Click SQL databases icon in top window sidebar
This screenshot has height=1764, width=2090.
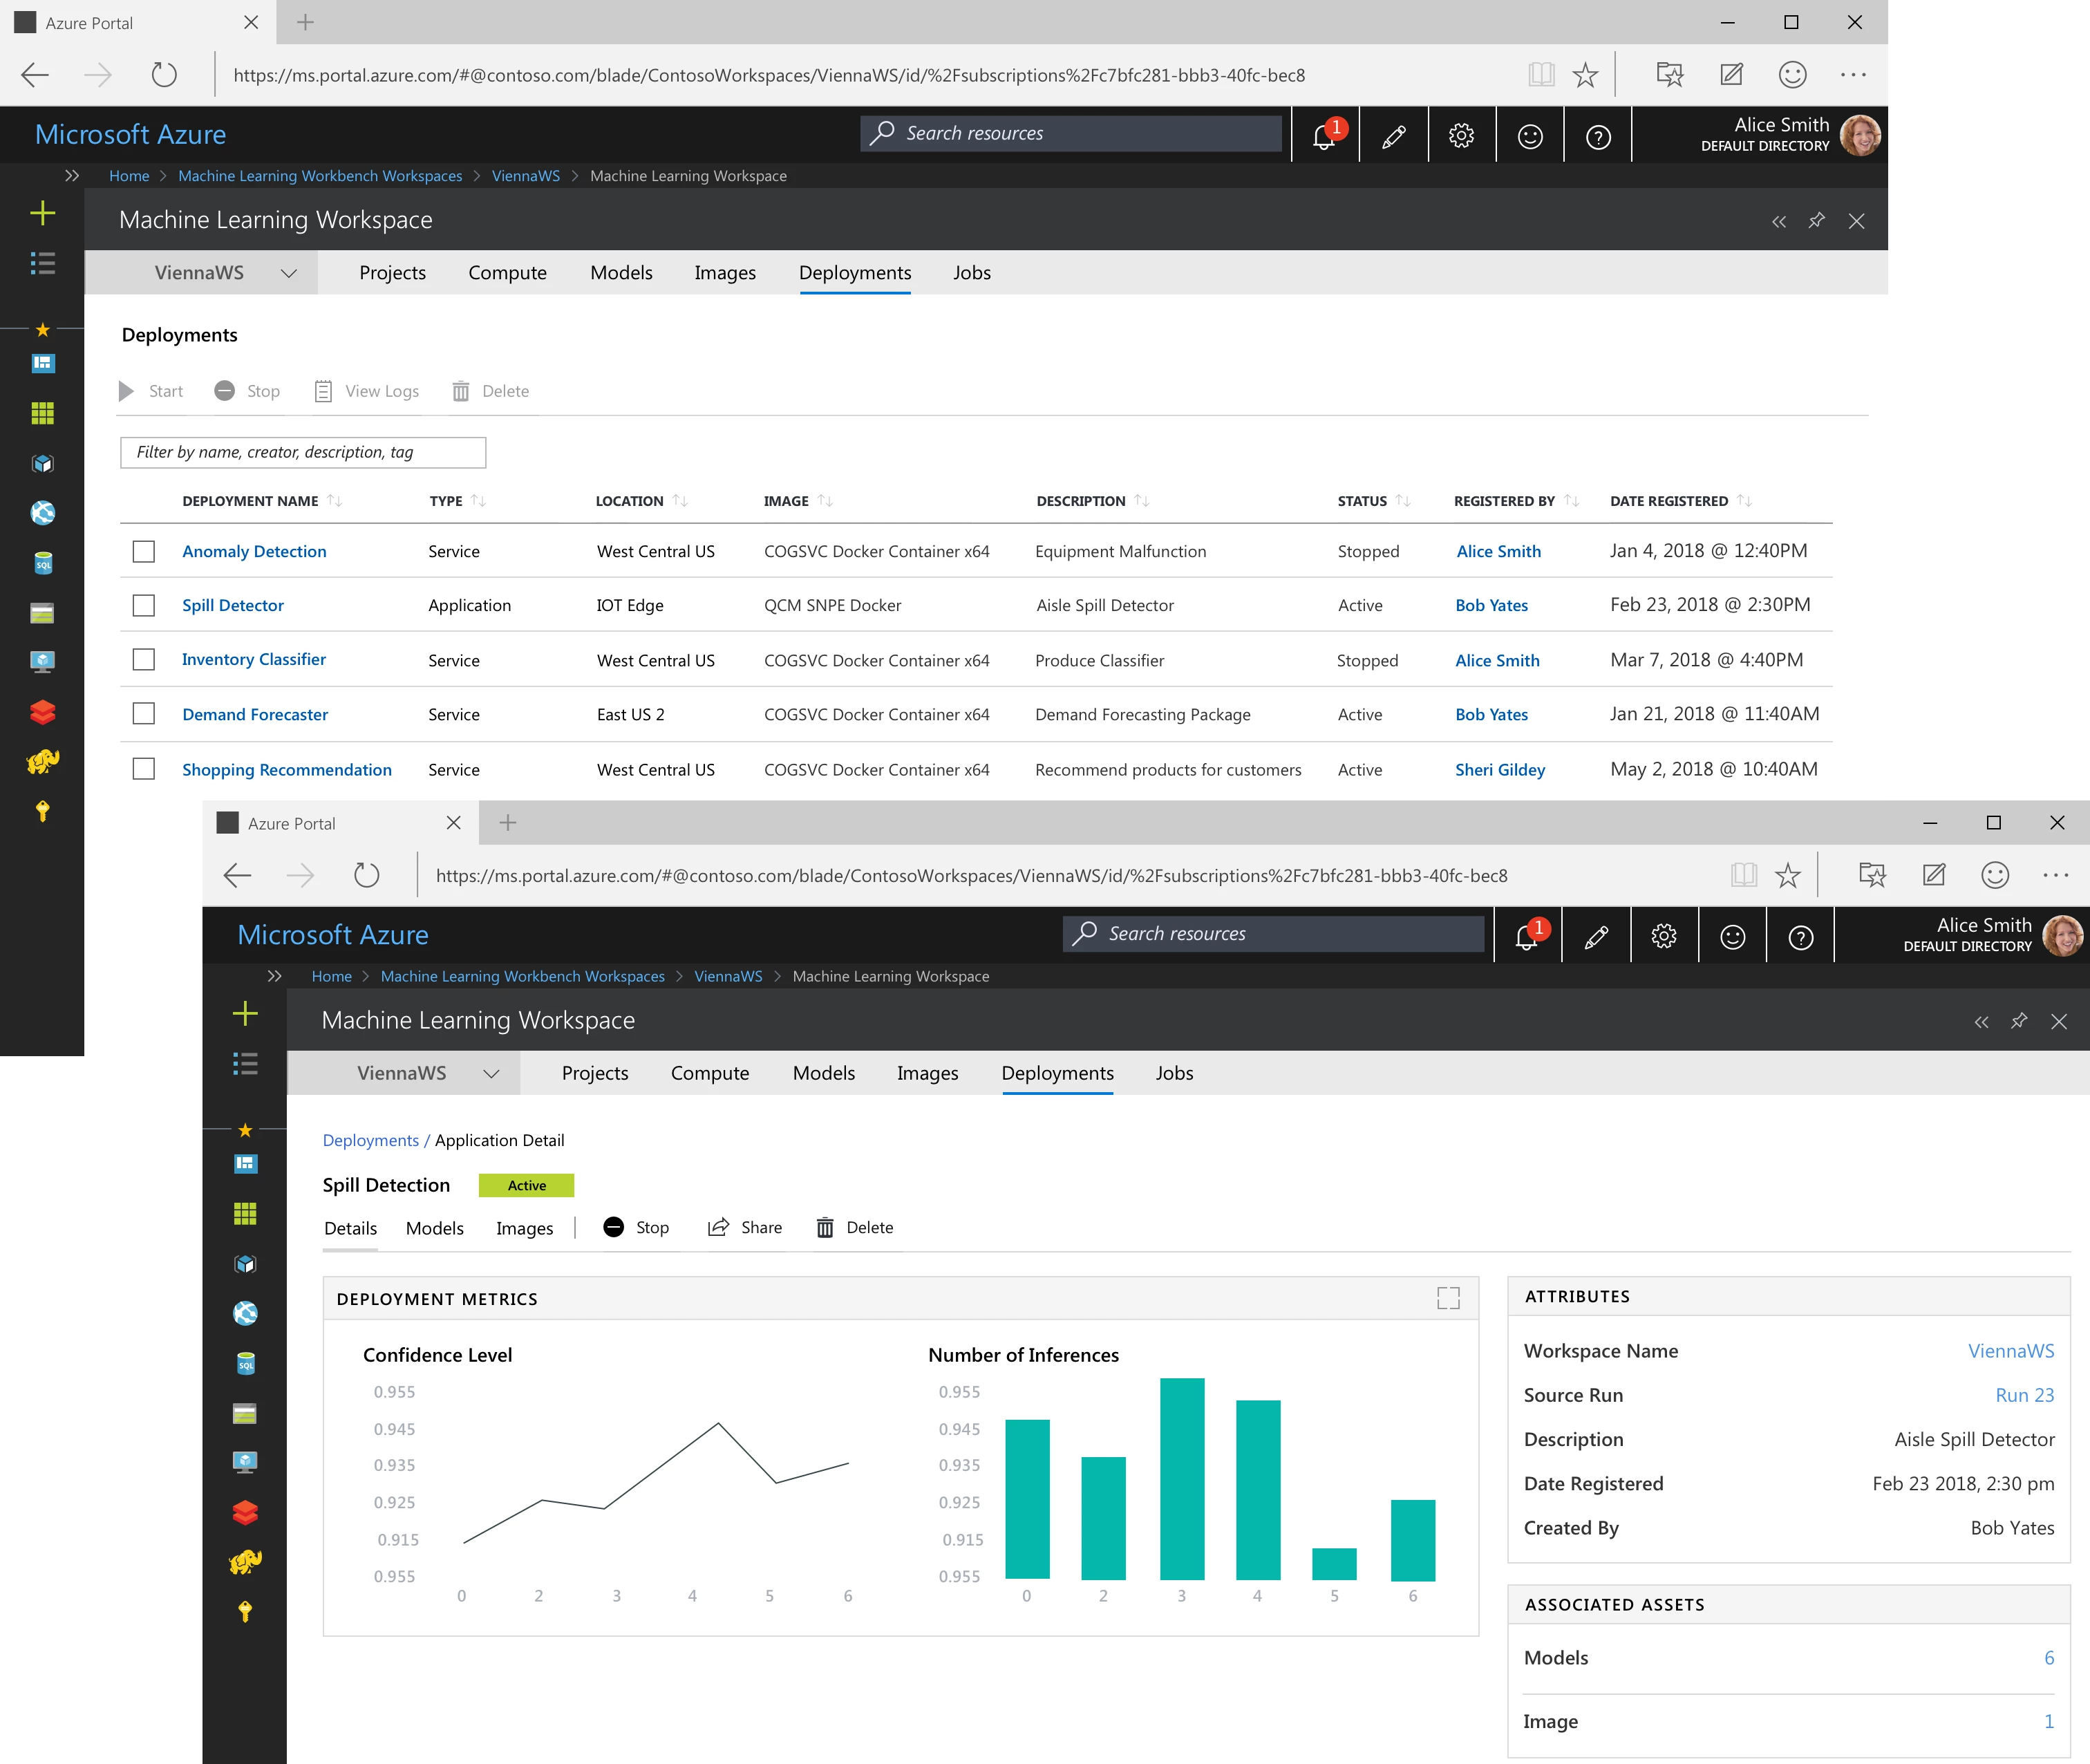click(x=43, y=563)
